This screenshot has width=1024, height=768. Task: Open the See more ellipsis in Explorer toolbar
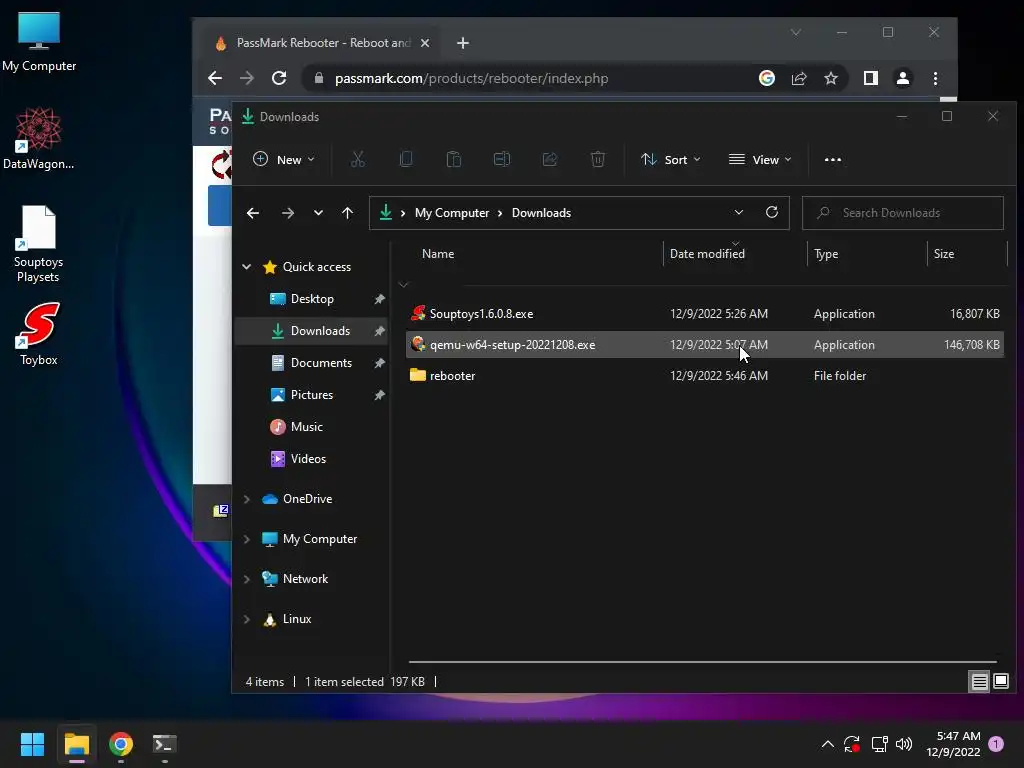pos(833,159)
